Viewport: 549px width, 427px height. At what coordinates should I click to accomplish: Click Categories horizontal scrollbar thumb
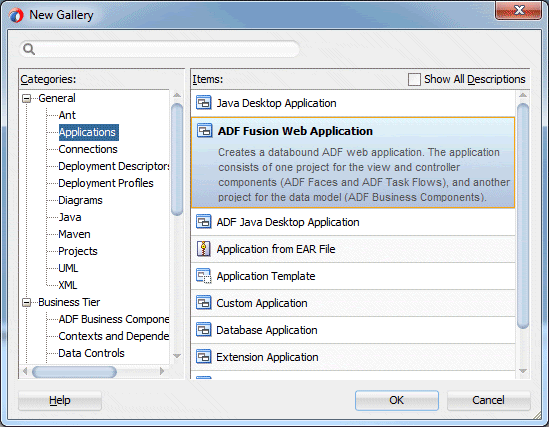tap(74, 372)
